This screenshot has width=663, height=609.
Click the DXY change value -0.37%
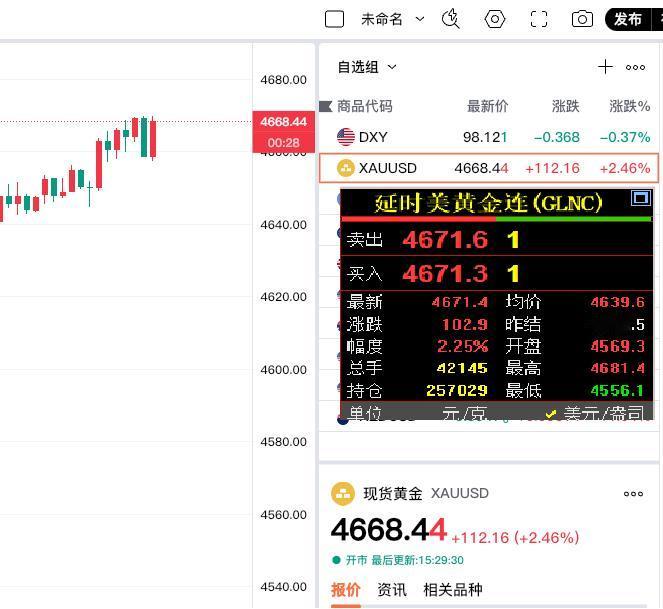[625, 137]
